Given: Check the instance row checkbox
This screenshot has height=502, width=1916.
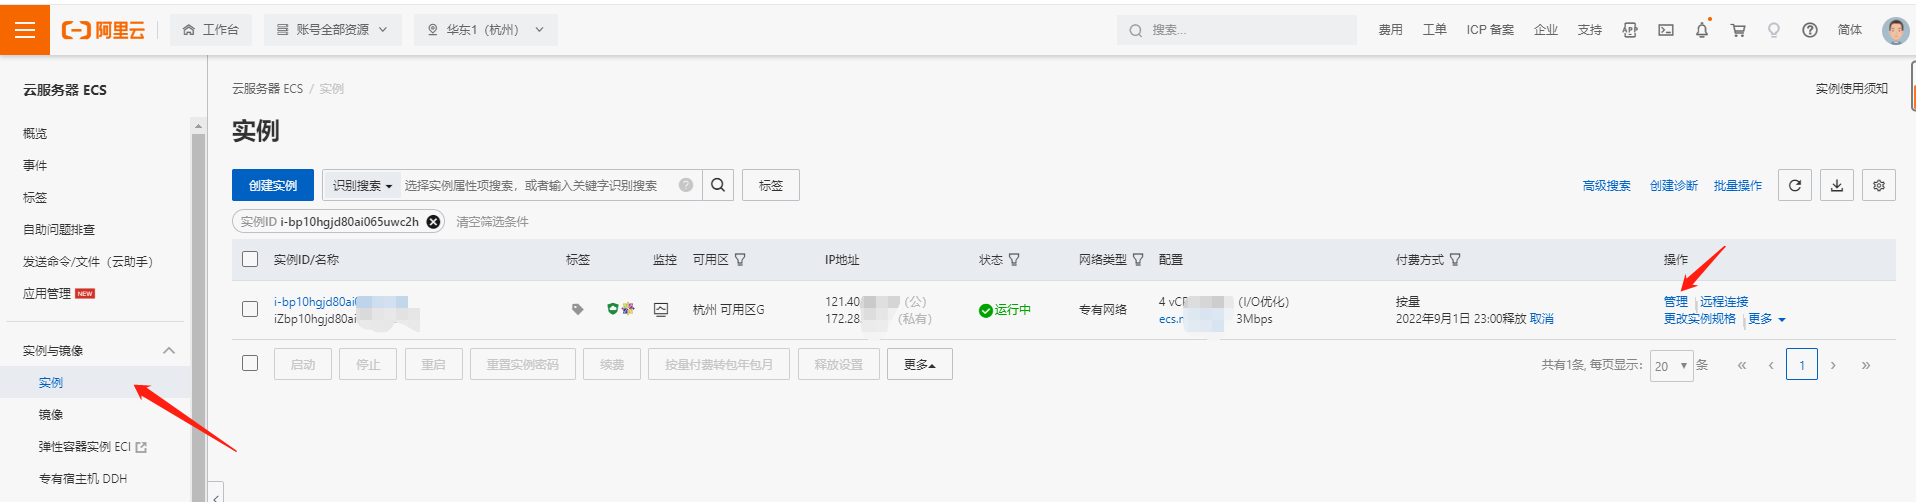Looking at the screenshot, I should (250, 309).
